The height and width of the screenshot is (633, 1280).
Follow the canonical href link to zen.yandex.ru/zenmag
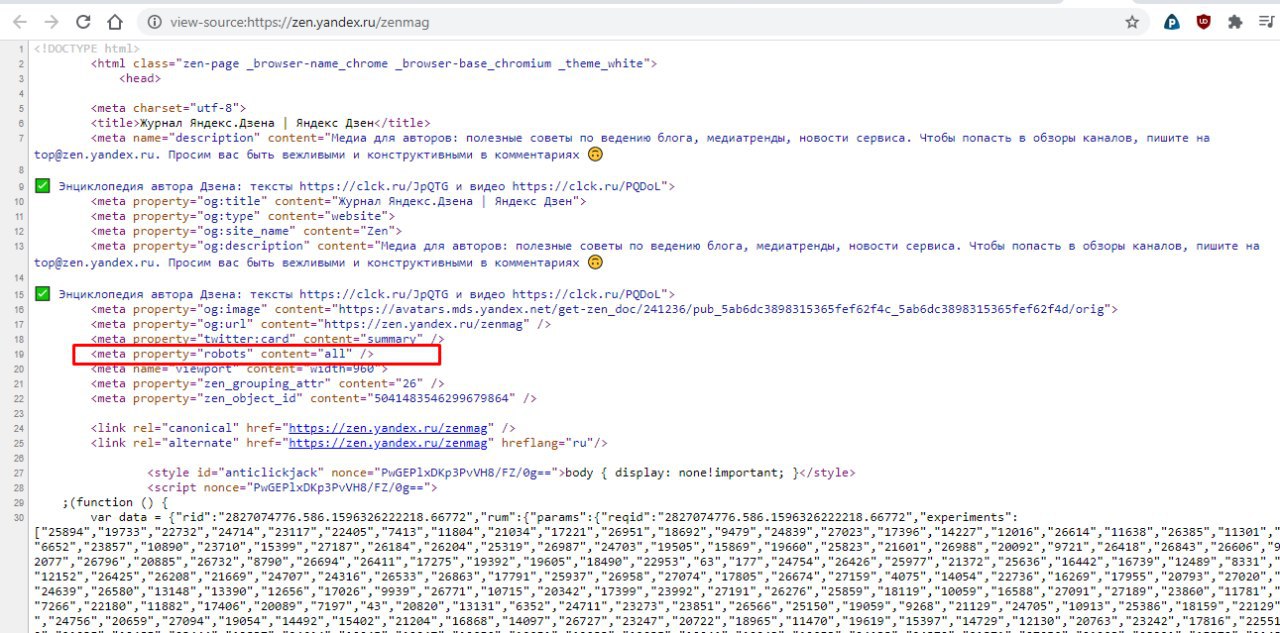point(387,427)
